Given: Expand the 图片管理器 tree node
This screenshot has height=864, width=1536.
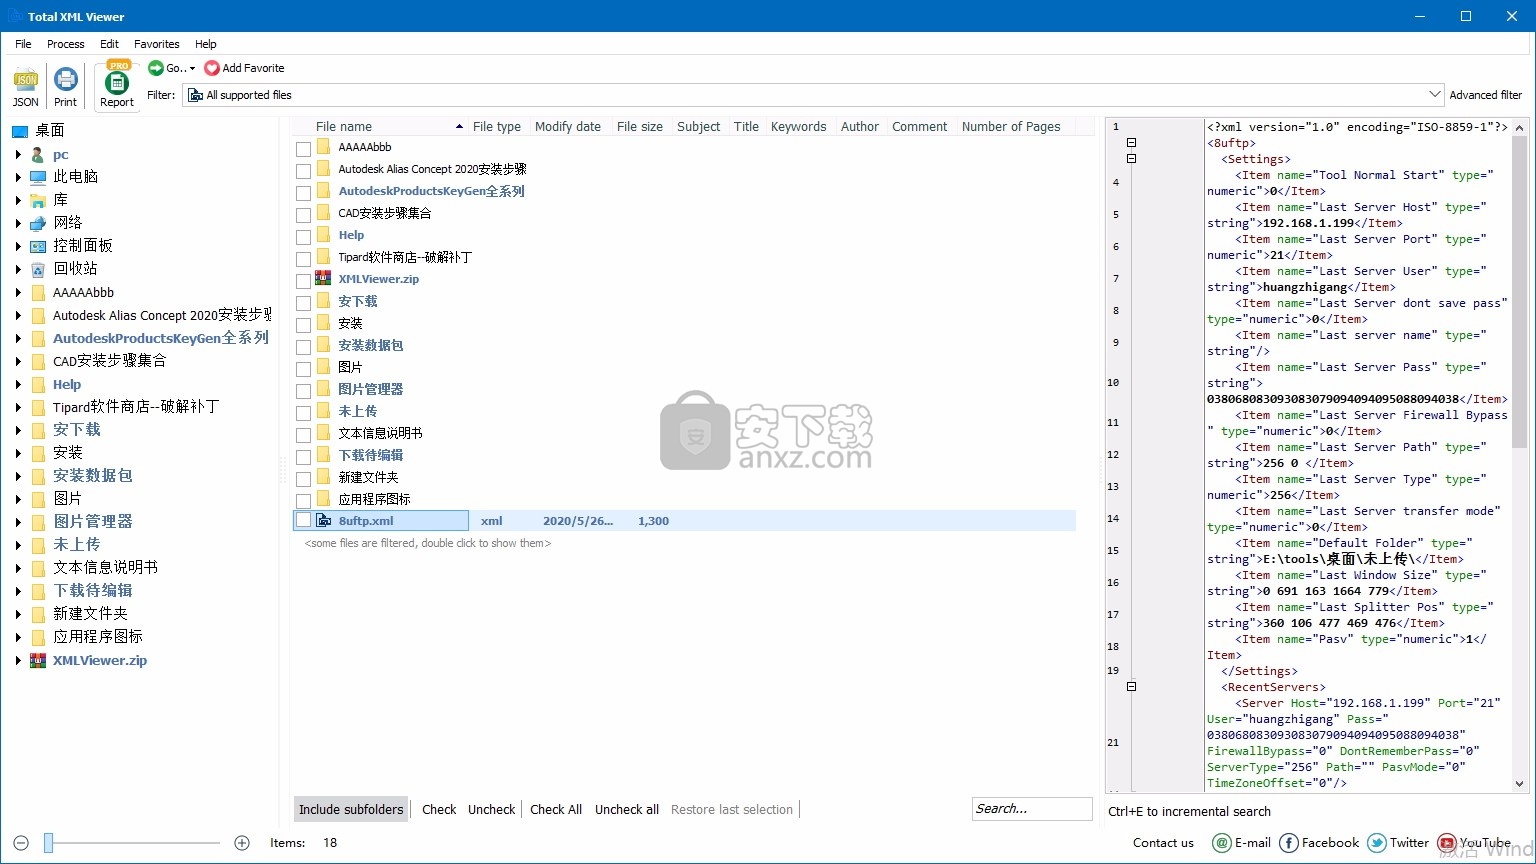Looking at the screenshot, I should pyautogui.click(x=18, y=522).
